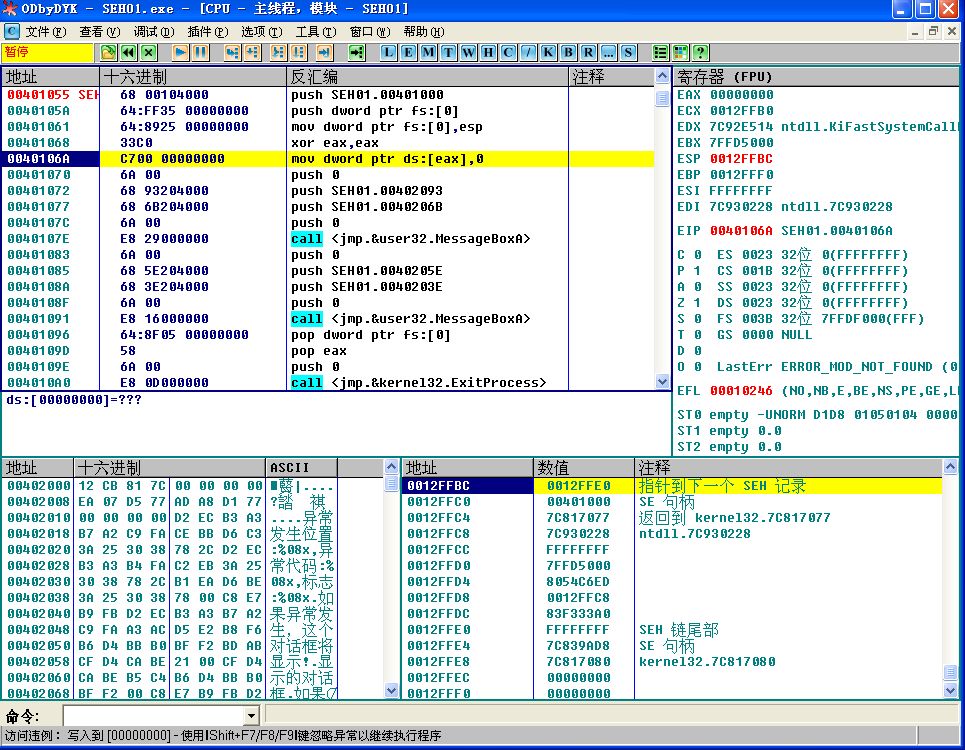Select stack entry at 0012FFC0
Viewport: 965px width, 750px height.
[x=671, y=501]
